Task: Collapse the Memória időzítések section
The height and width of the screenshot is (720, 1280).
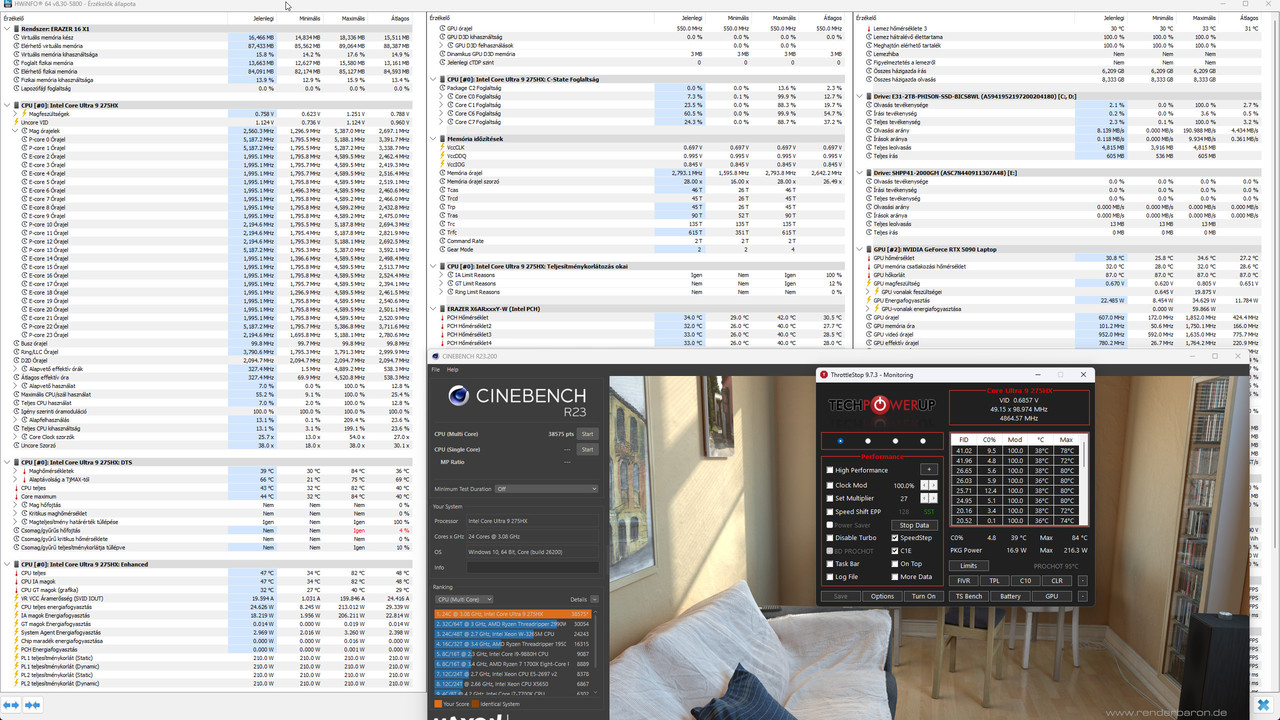Action: (433, 139)
